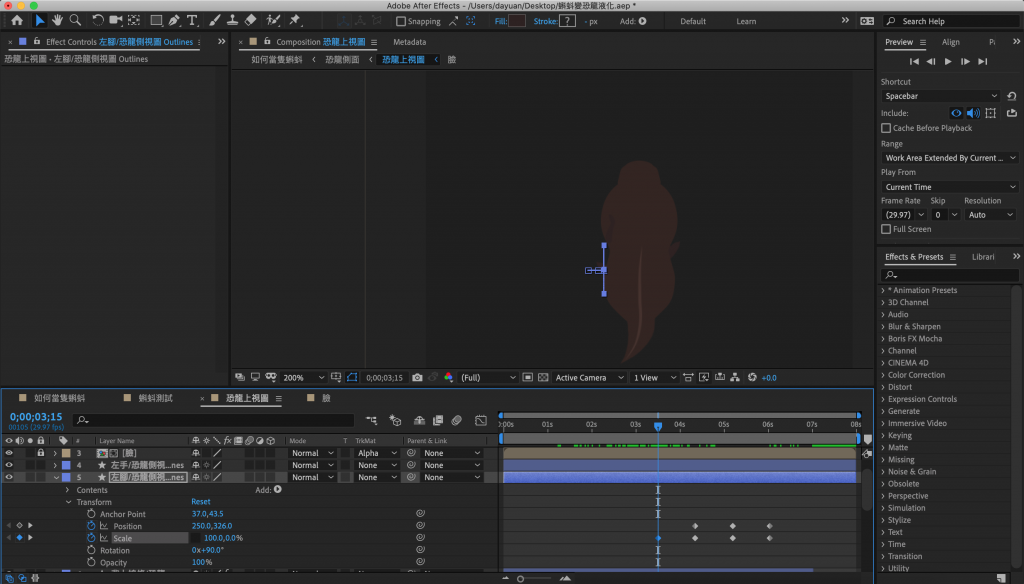1024x584 pixels.
Task: Click the current time indicator playhead
Action: [658, 426]
